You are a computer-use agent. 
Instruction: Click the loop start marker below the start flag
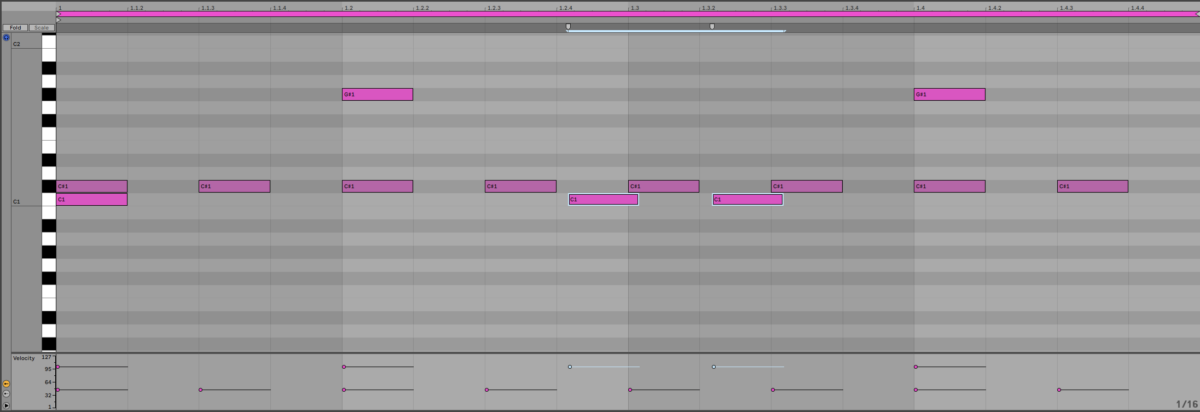point(59,19)
